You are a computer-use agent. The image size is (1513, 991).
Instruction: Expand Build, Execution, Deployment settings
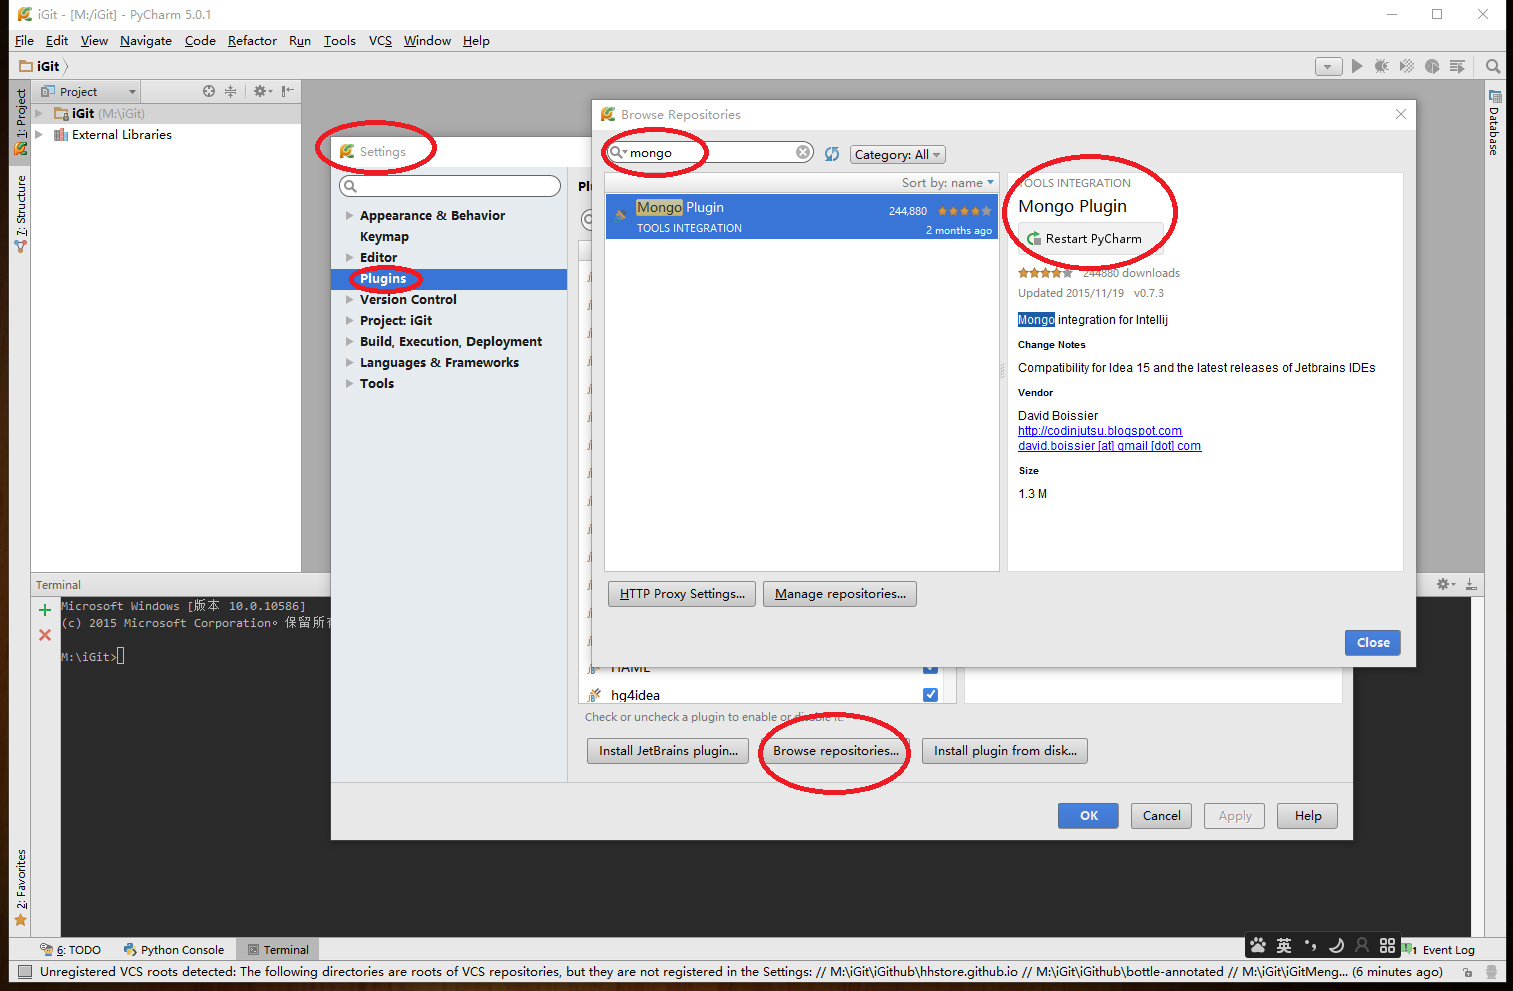click(x=349, y=342)
